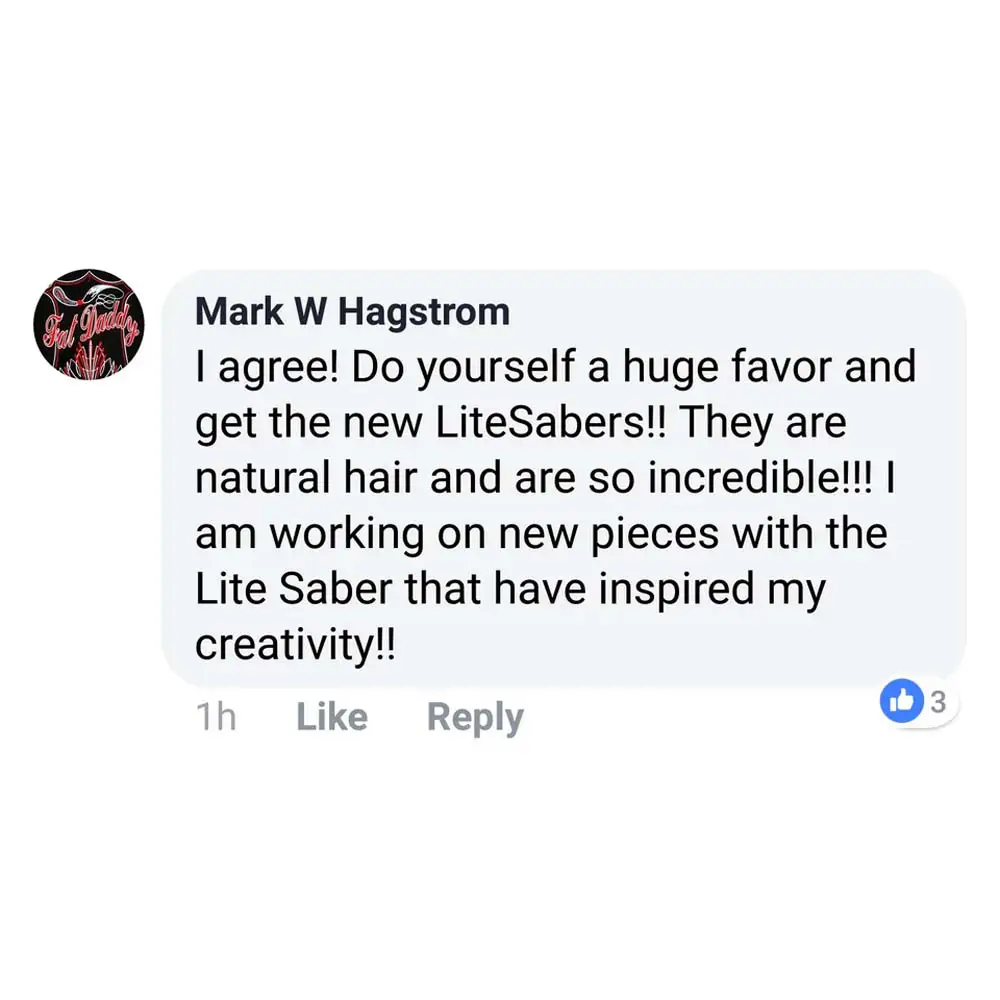Reply to Mark W Hagstrom's comment
Screen dimensions: 1000x1000
[475, 718]
